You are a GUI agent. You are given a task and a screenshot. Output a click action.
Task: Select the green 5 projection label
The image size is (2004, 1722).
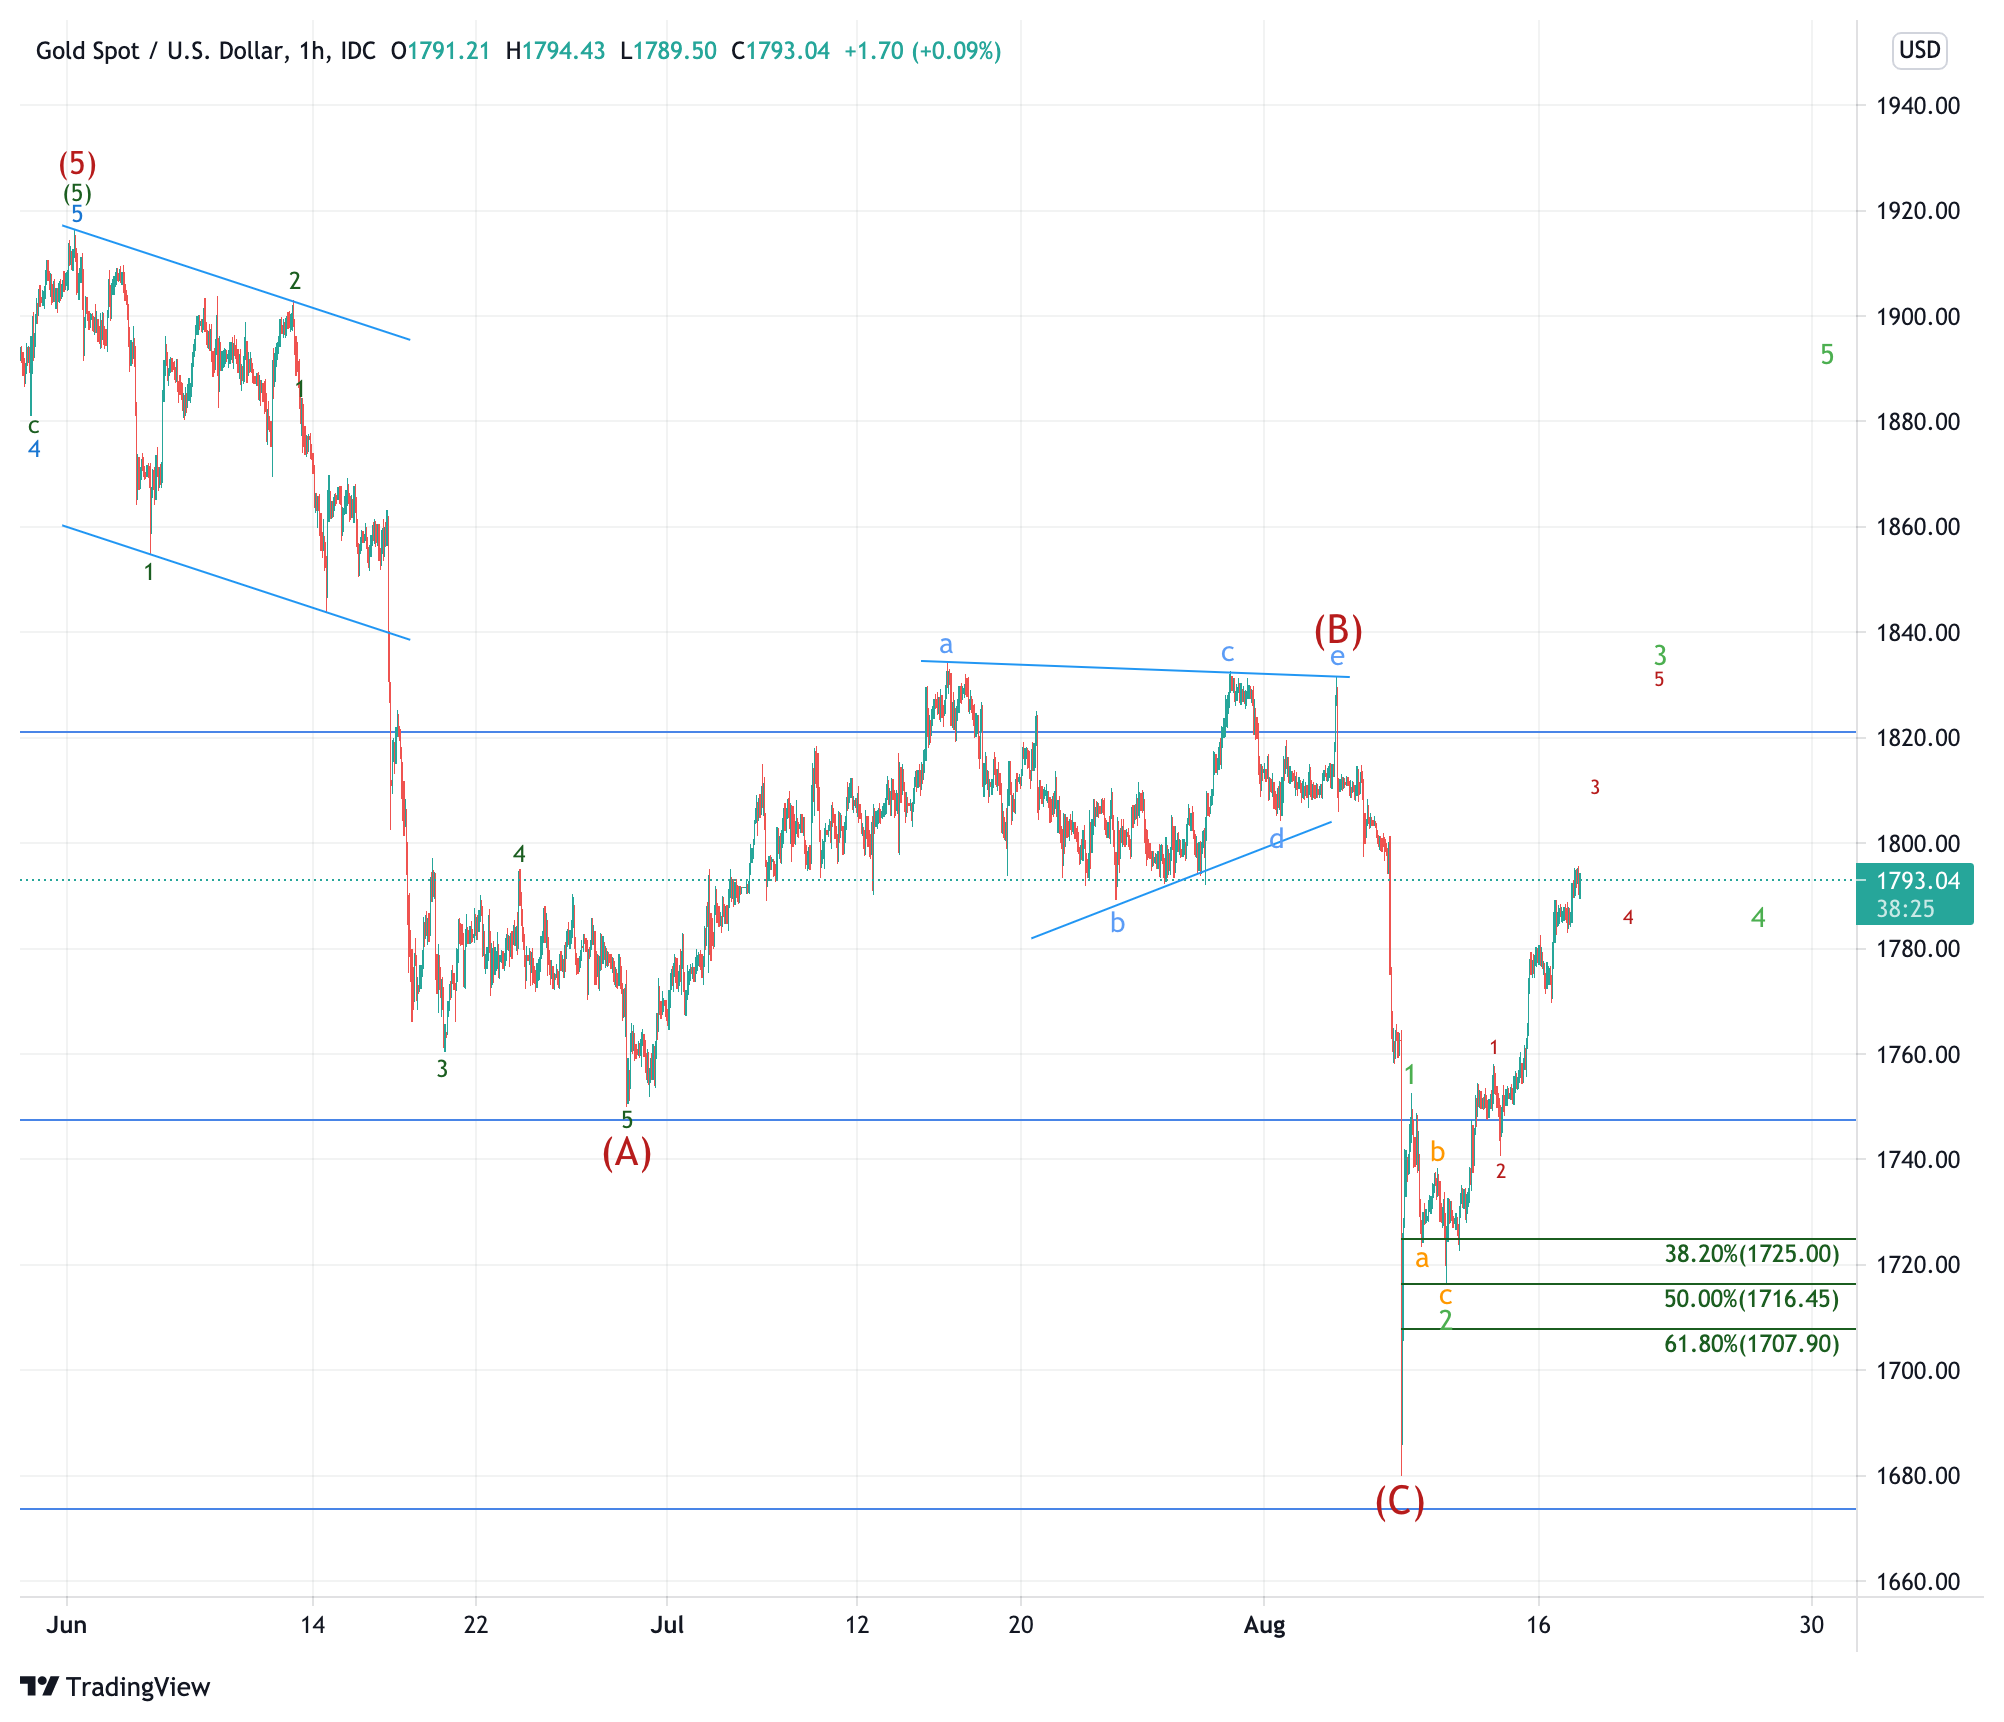1827,355
